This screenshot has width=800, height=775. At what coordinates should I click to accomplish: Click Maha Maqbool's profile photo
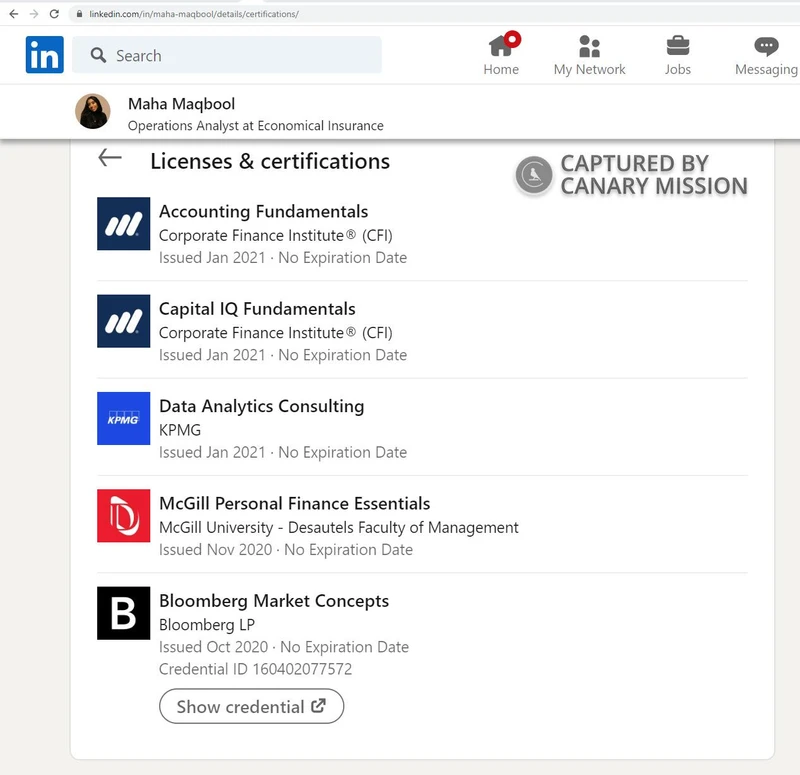click(x=93, y=112)
